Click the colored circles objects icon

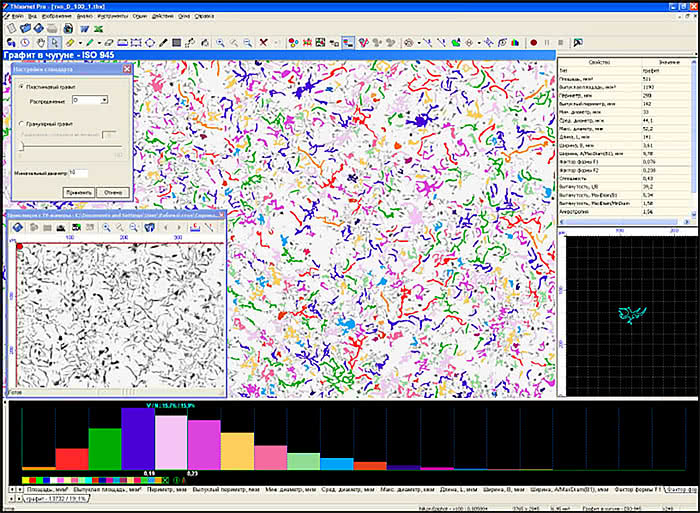(293, 43)
